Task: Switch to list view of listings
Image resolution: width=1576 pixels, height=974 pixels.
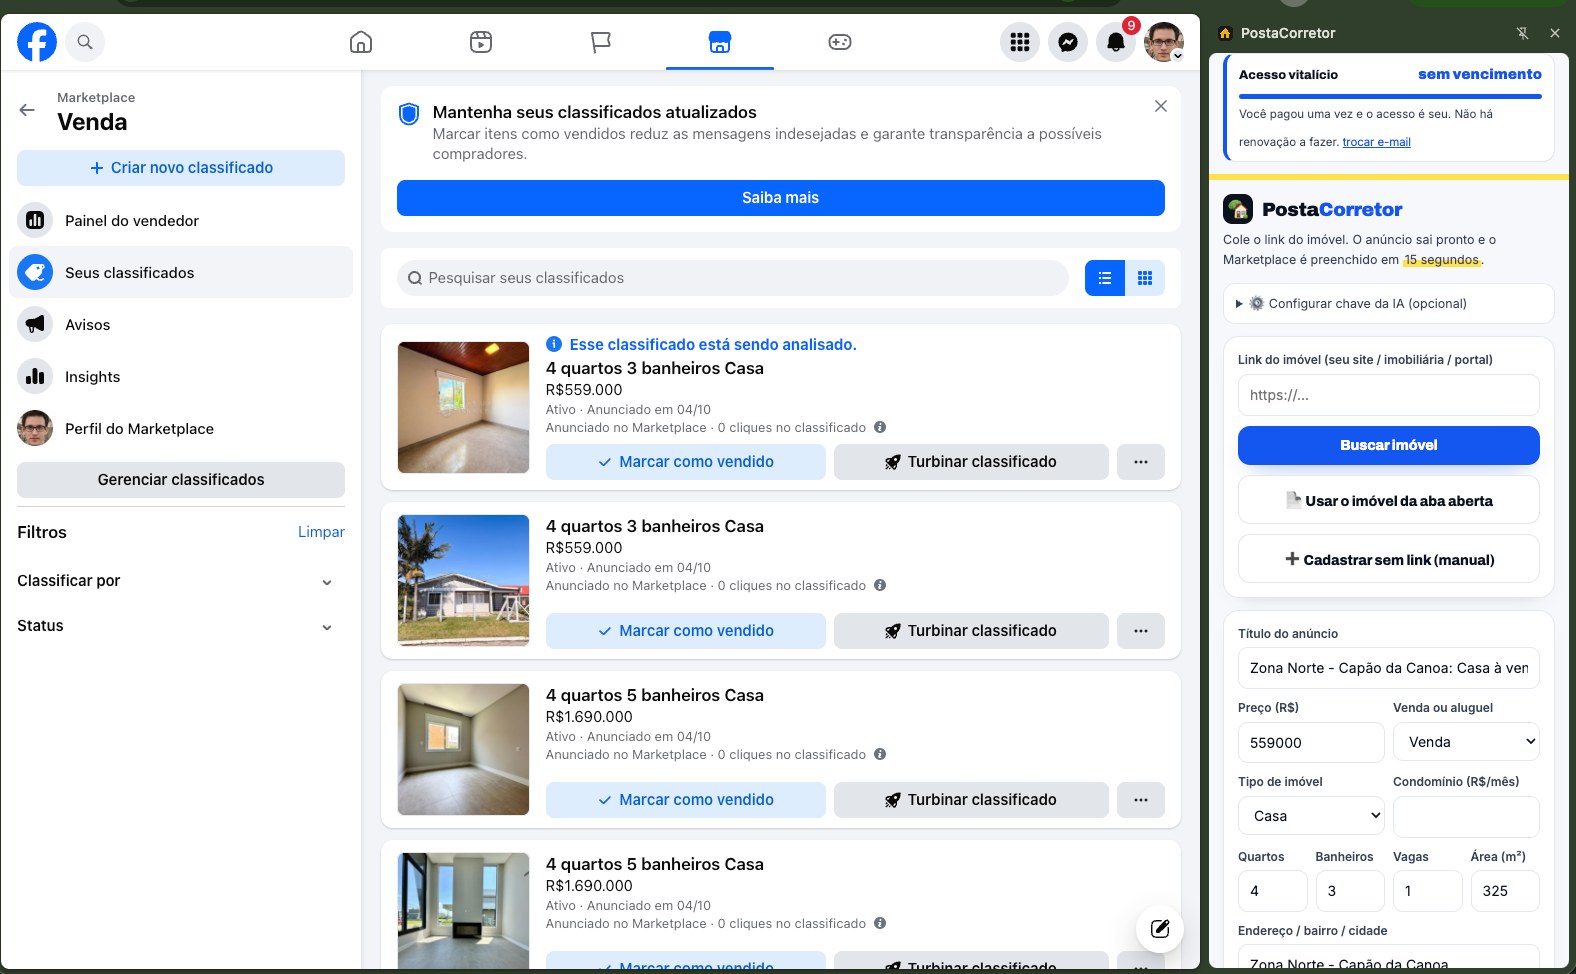Action: [1105, 278]
